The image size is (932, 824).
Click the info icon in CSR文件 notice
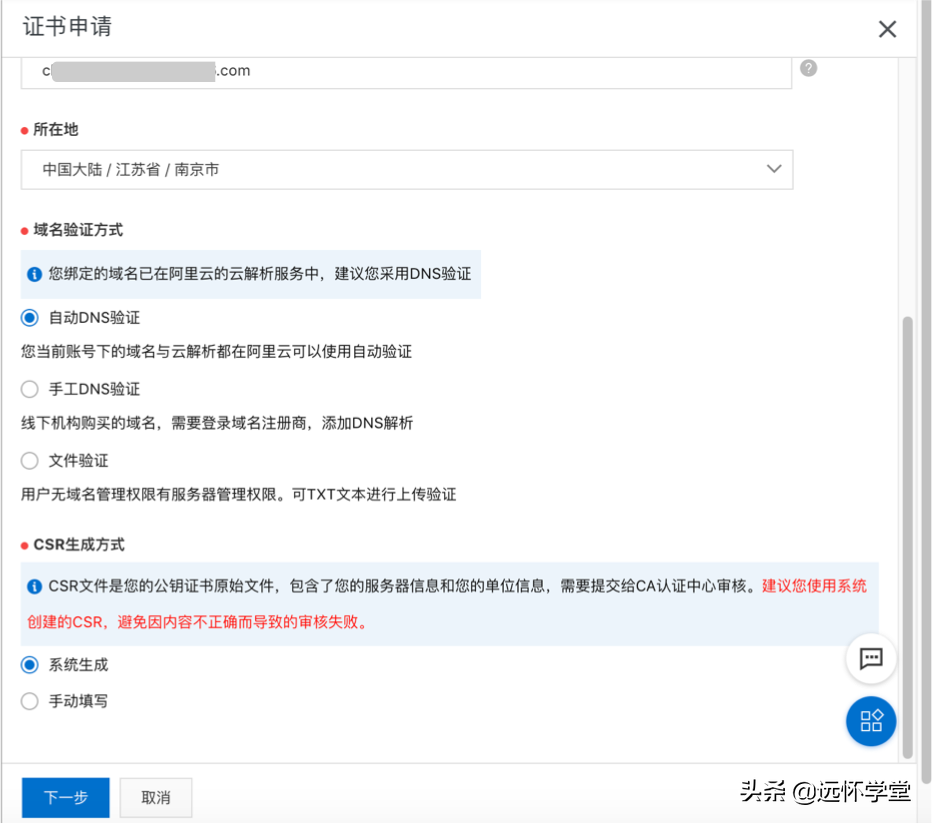[x=35, y=586]
